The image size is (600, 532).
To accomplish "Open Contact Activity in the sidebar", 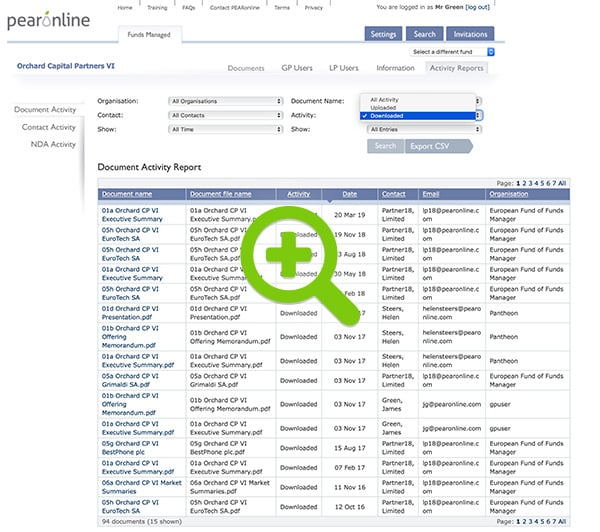I will [49, 127].
